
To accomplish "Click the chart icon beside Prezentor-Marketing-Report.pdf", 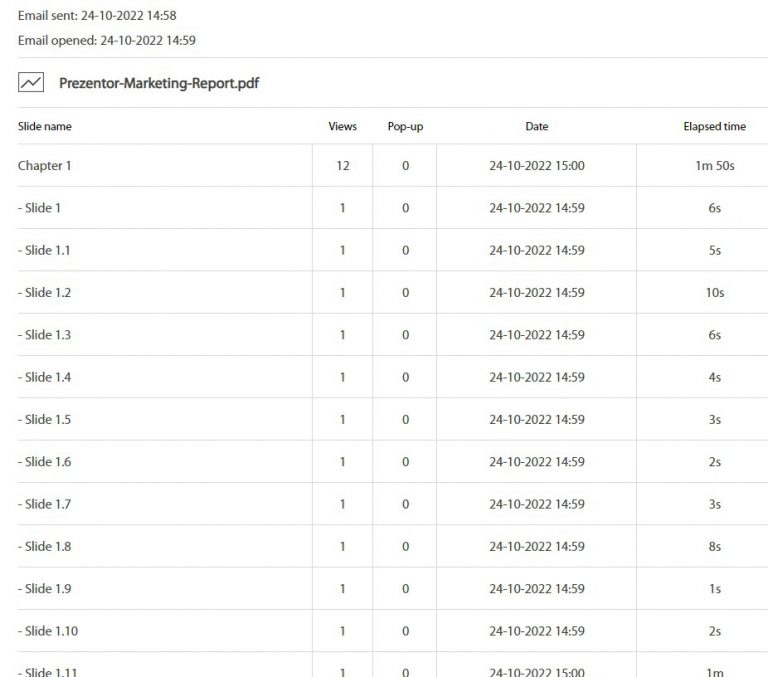I will coord(31,82).
